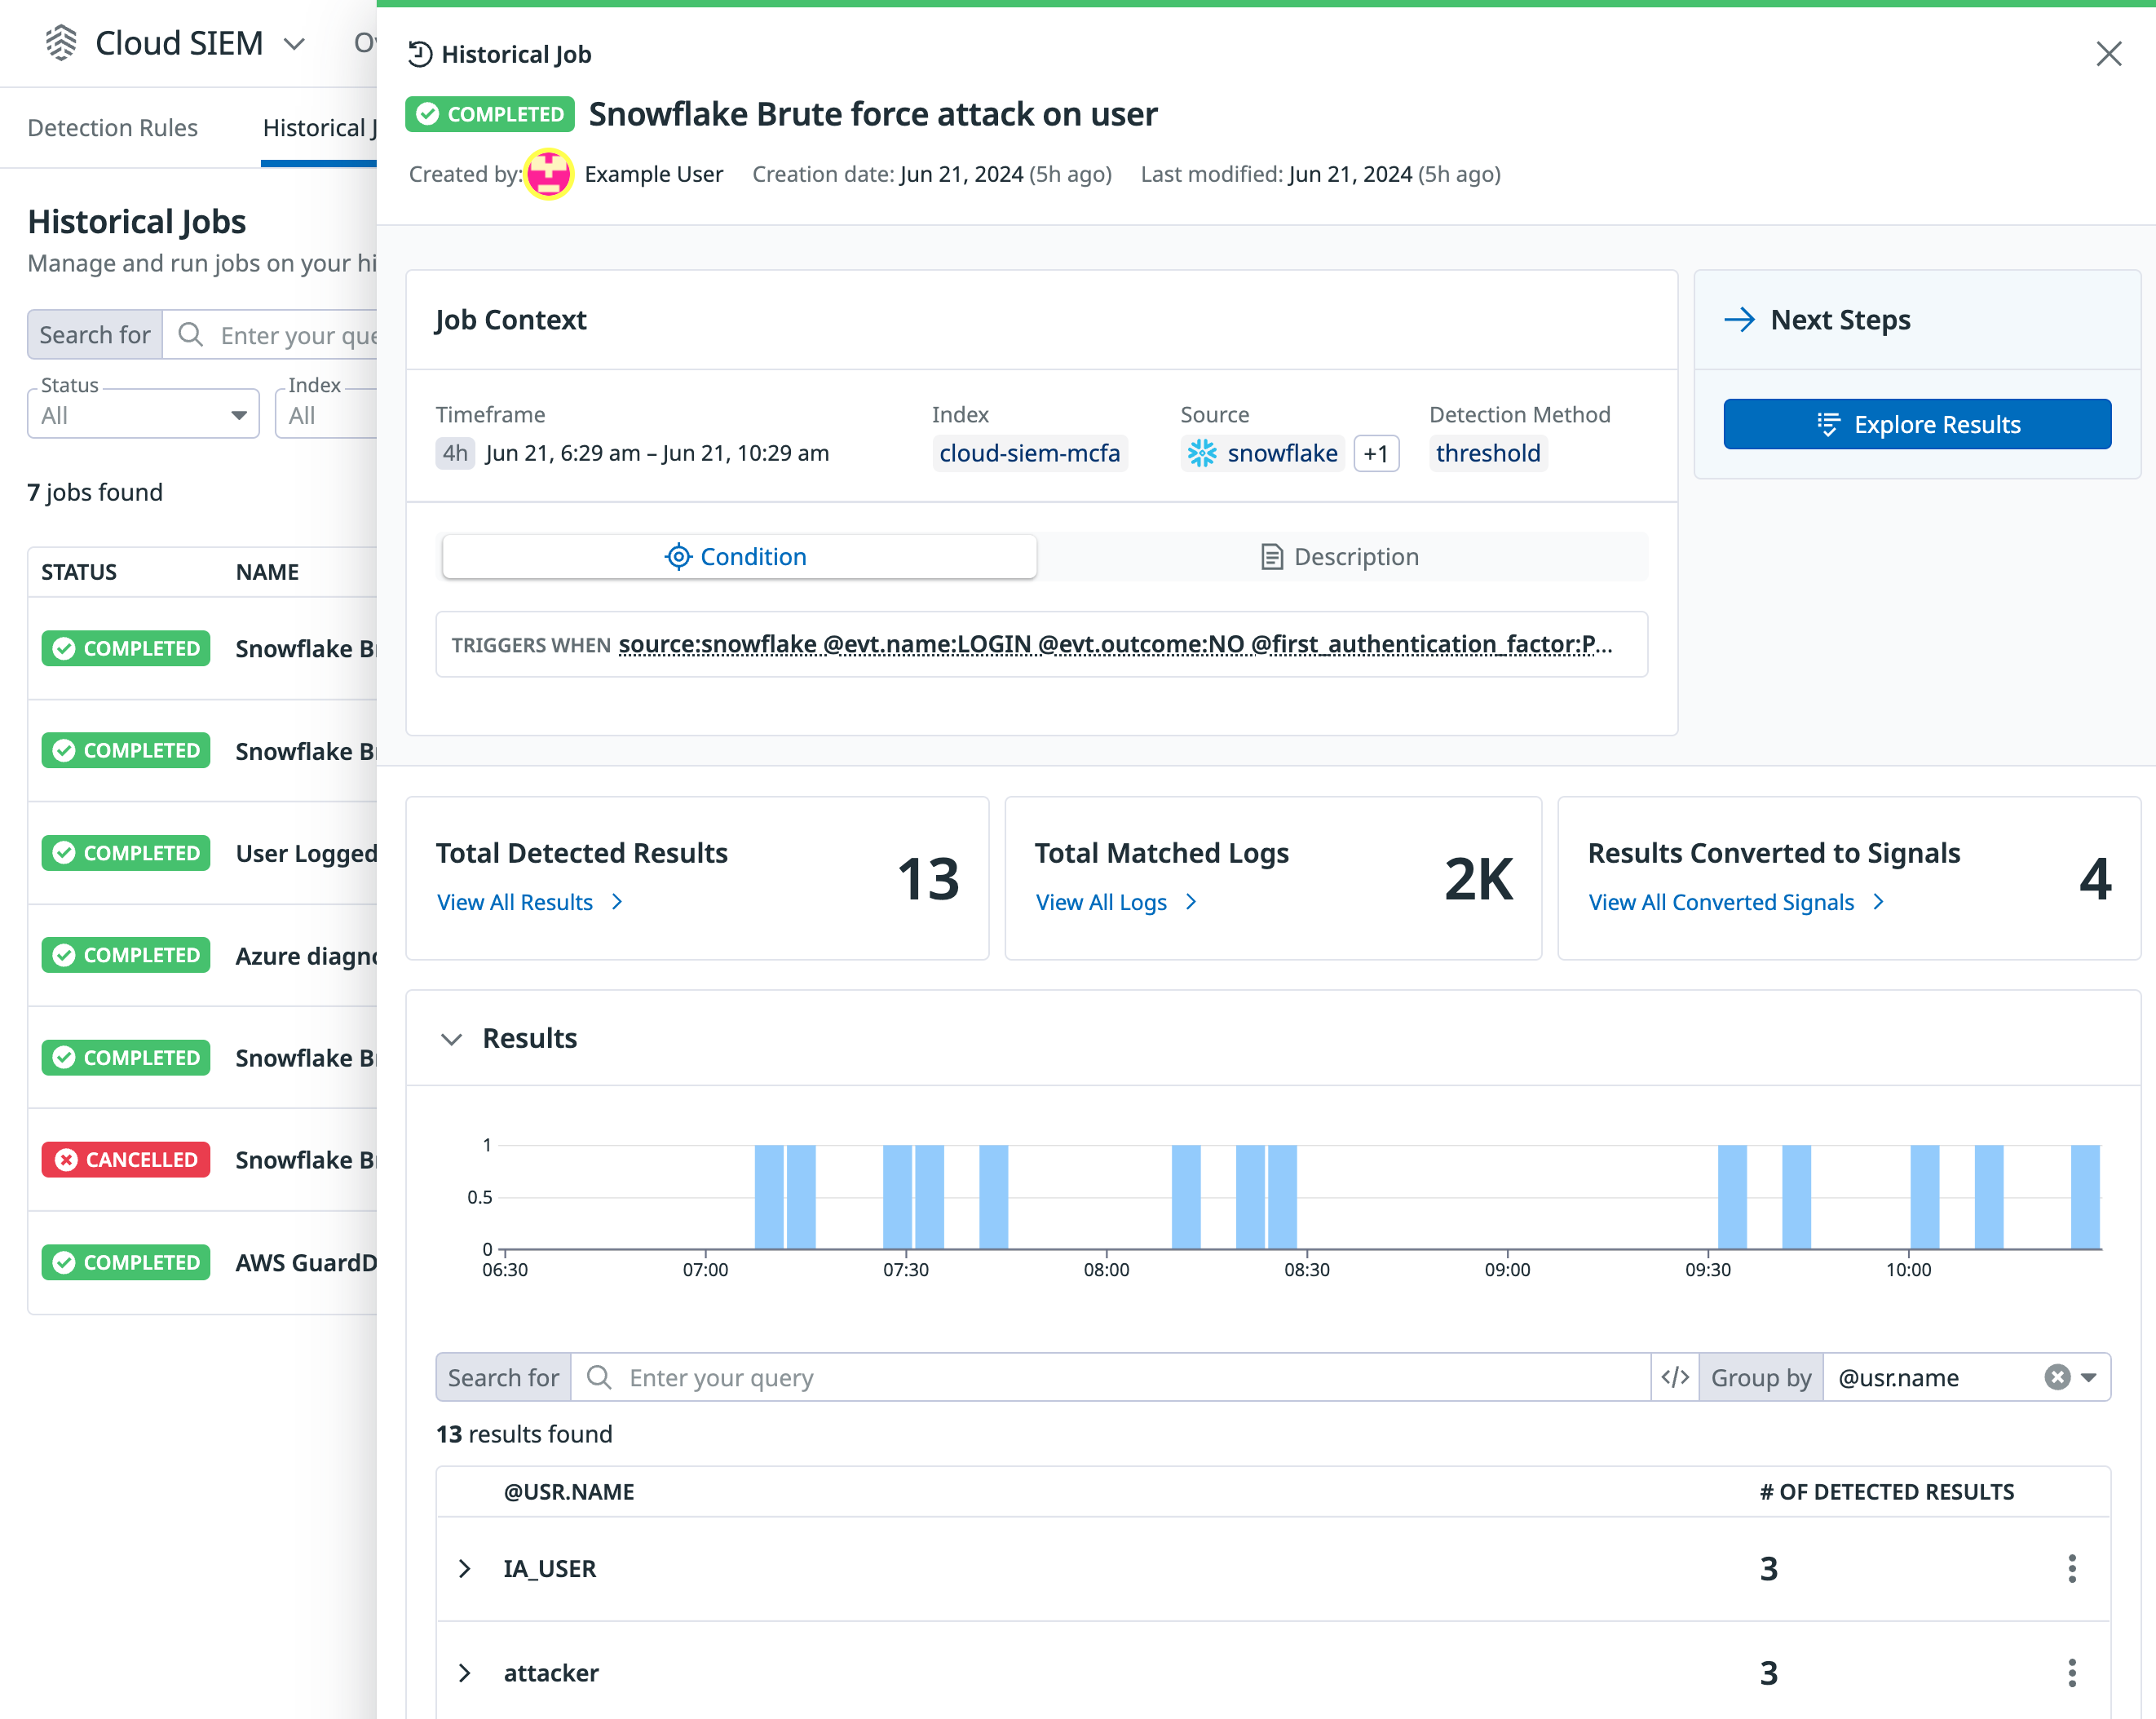The height and width of the screenshot is (1719, 2156).
Task: Collapse the Results section chevron
Action: (x=451, y=1039)
